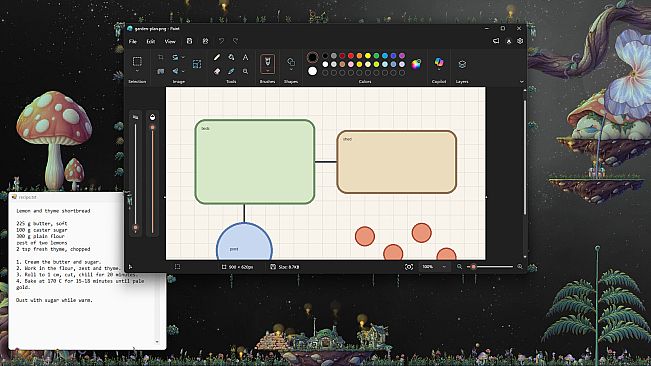Collapse the ribbon with the chevron

pyautogui.click(x=521, y=82)
